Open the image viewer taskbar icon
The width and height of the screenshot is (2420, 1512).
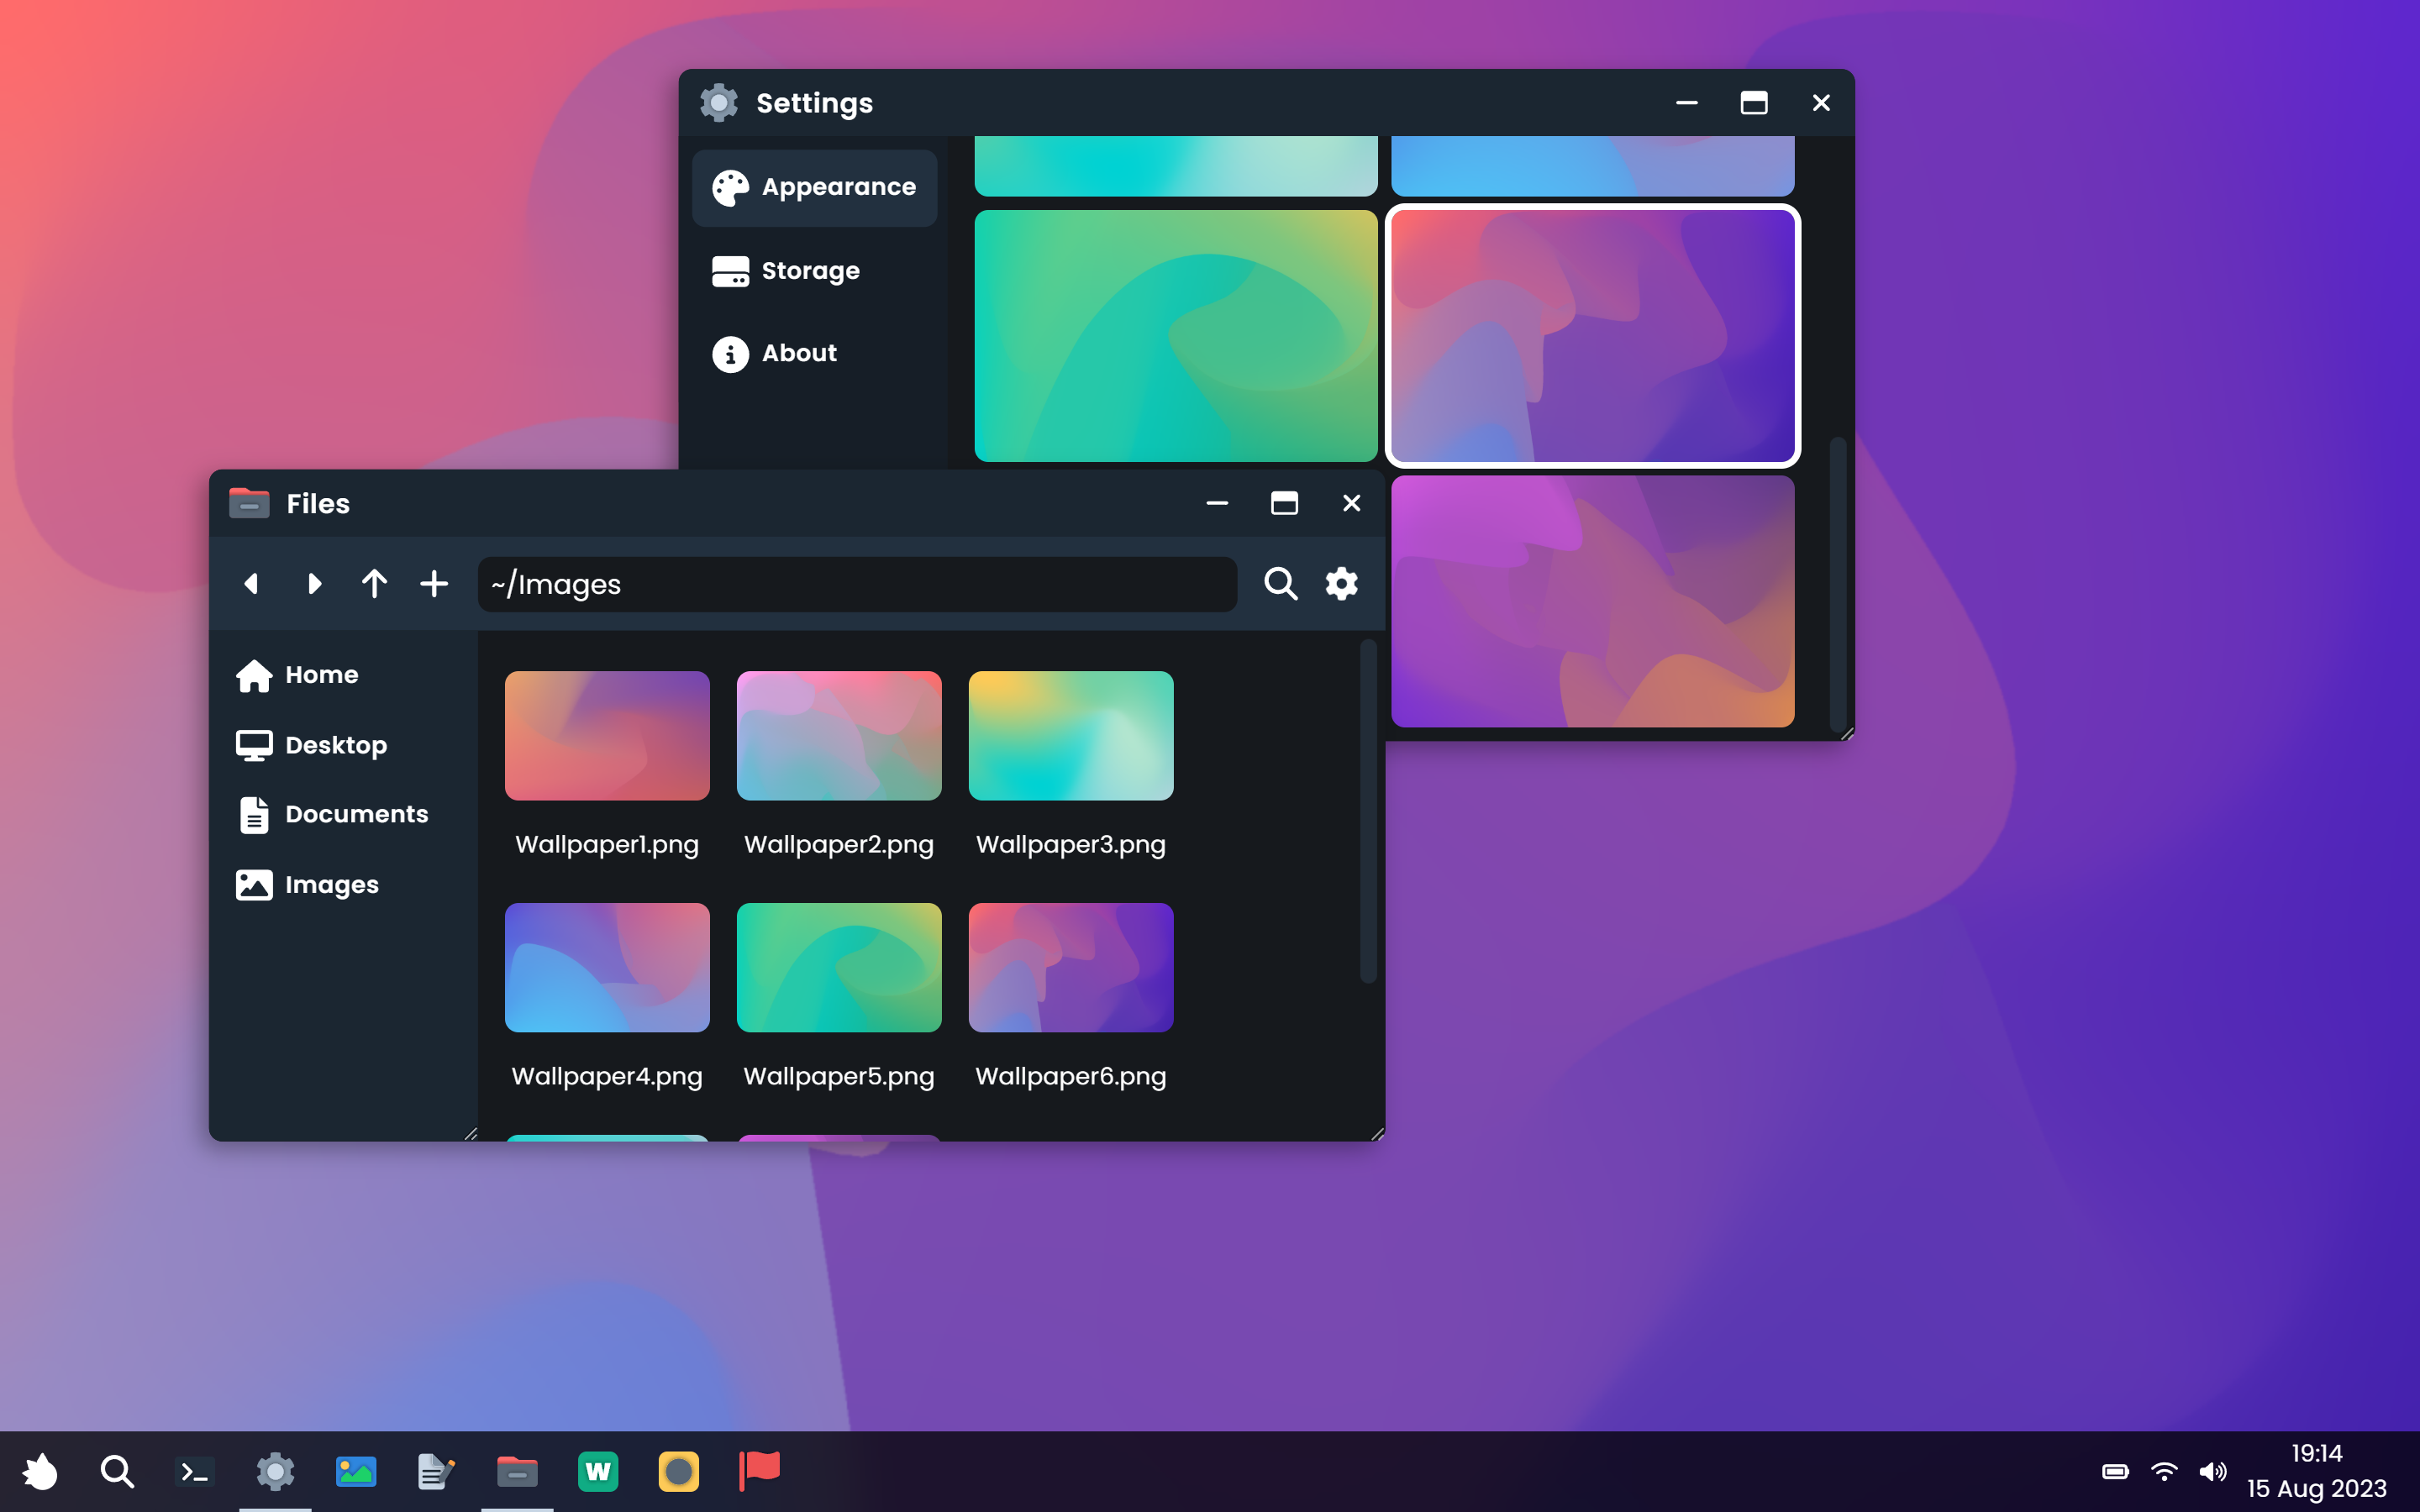356,1472
